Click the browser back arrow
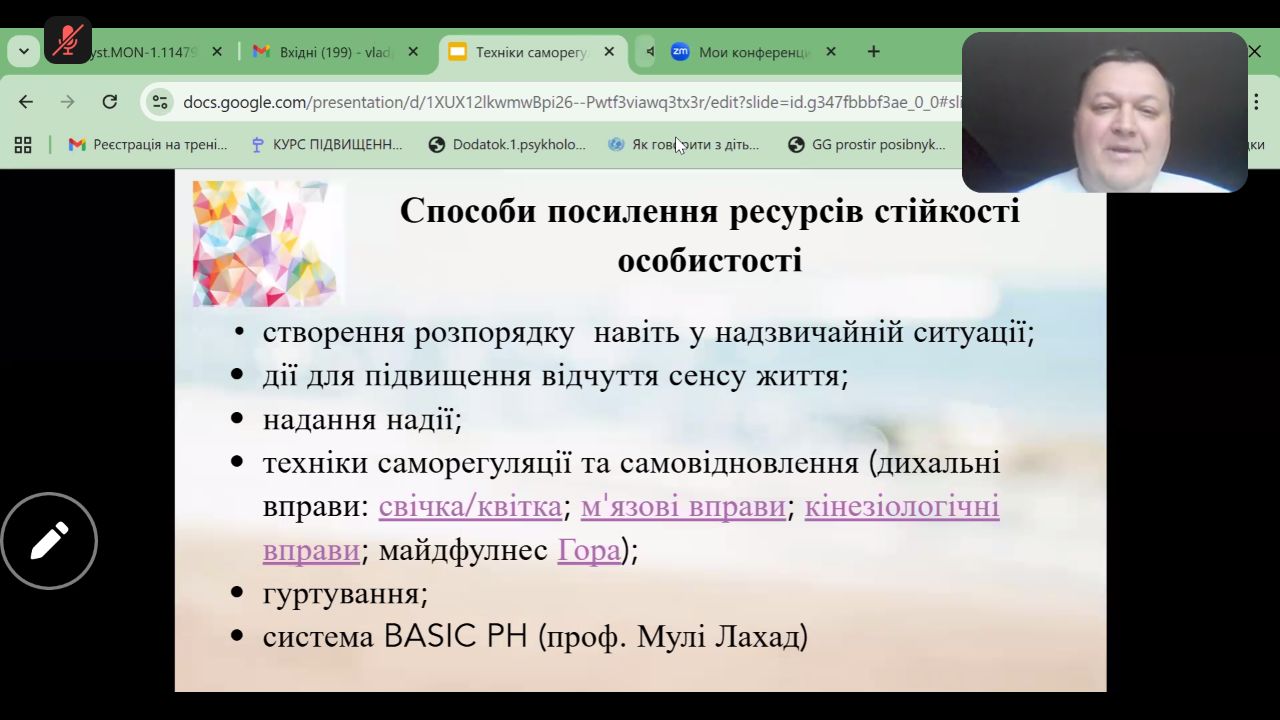The height and width of the screenshot is (720, 1280). tap(26, 102)
